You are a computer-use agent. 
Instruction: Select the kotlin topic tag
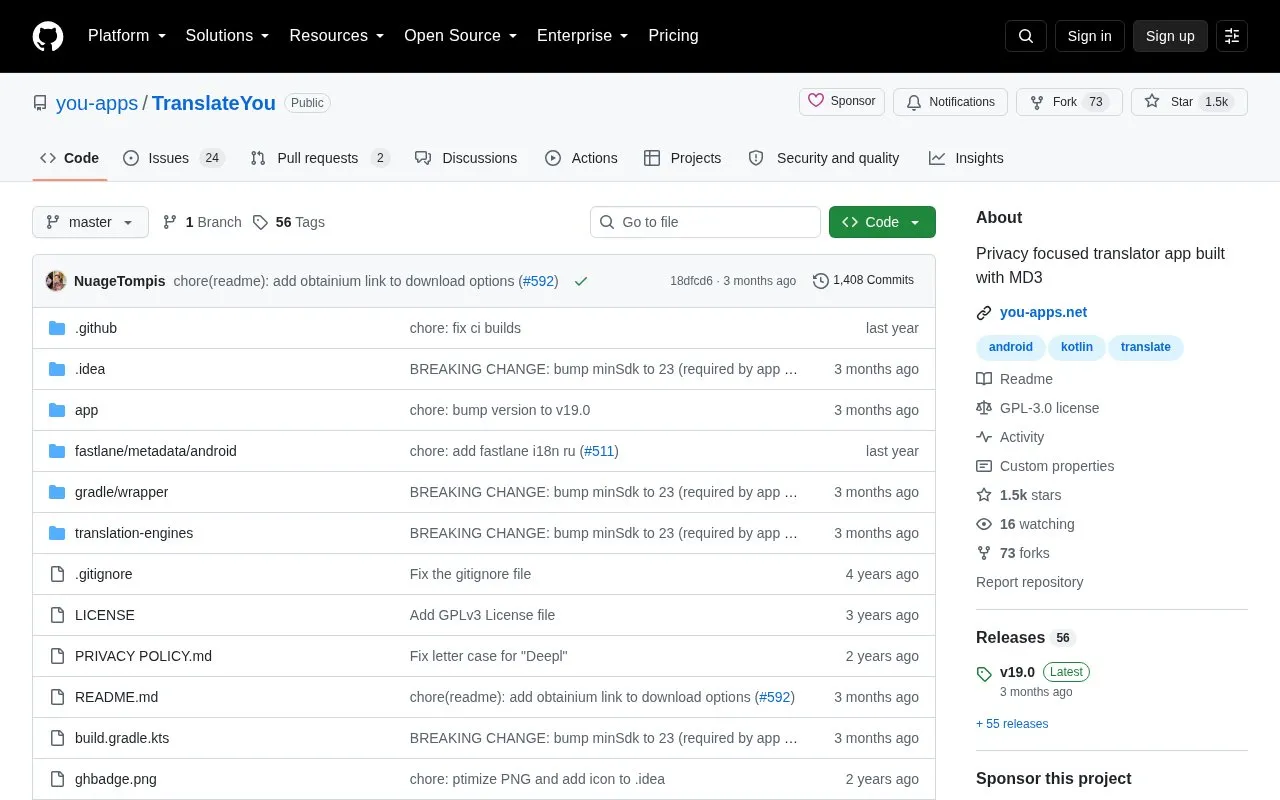pyautogui.click(x=1077, y=347)
